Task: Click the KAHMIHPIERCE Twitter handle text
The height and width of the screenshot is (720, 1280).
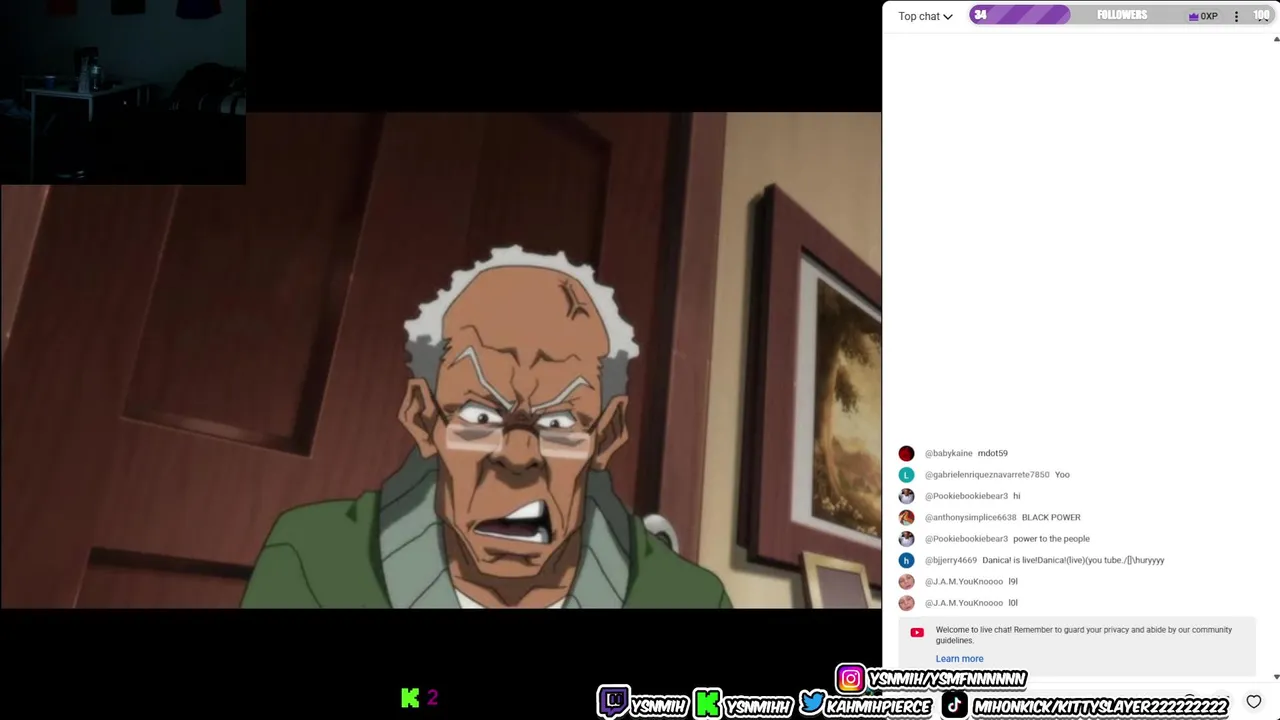Action: [879, 706]
